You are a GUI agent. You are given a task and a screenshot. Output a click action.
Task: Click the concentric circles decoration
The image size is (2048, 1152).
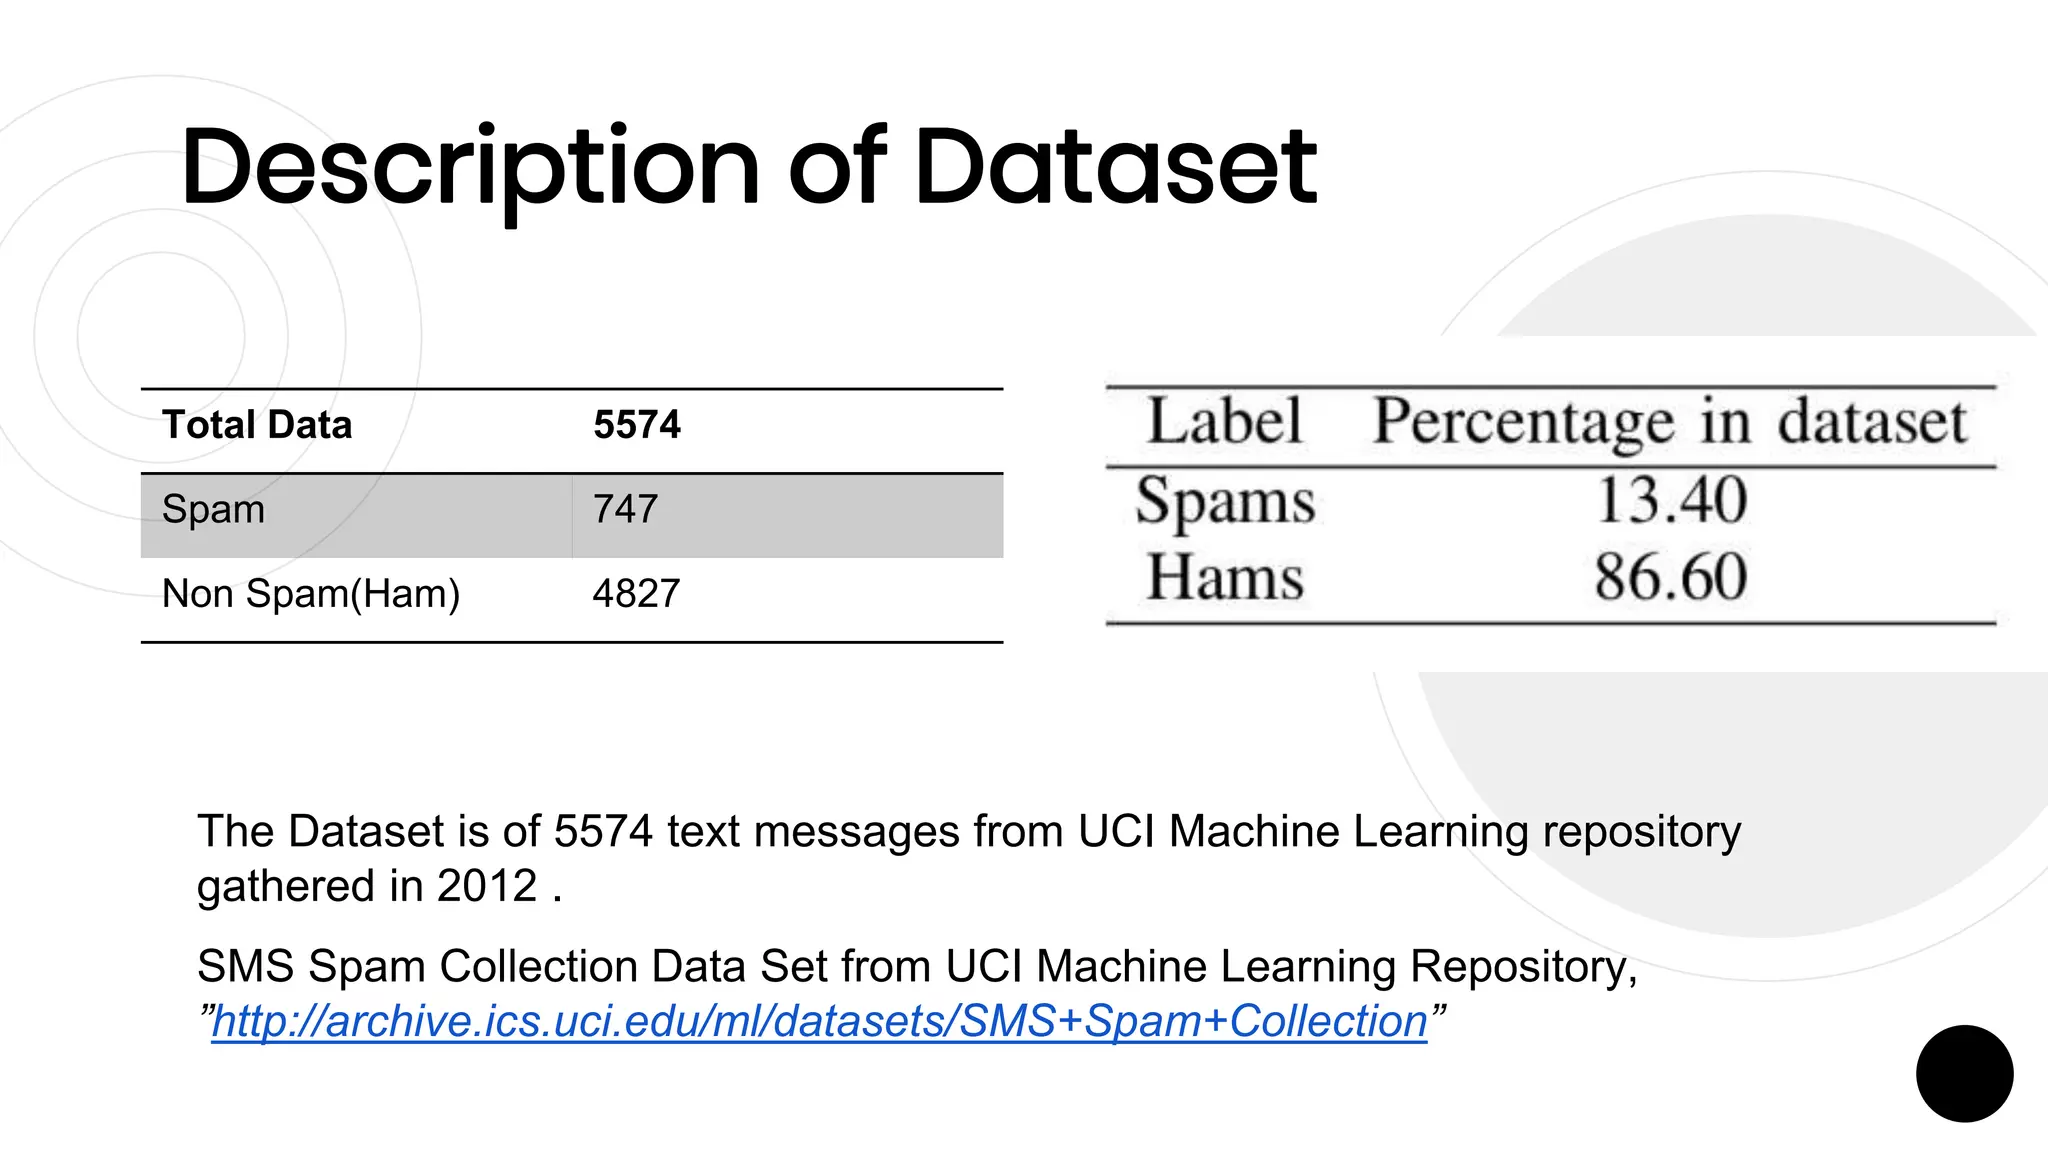click(160, 336)
